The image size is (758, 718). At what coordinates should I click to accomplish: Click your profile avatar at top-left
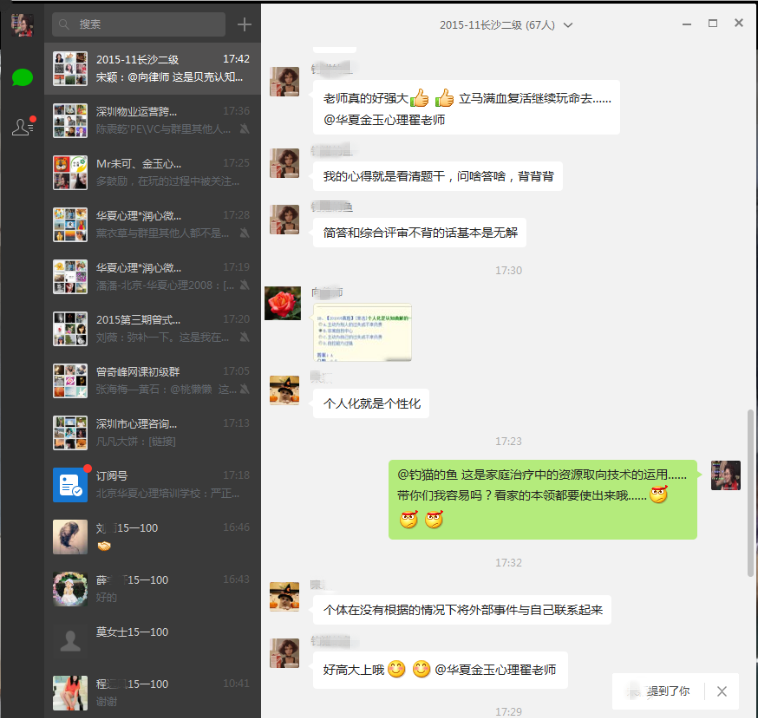[22, 25]
